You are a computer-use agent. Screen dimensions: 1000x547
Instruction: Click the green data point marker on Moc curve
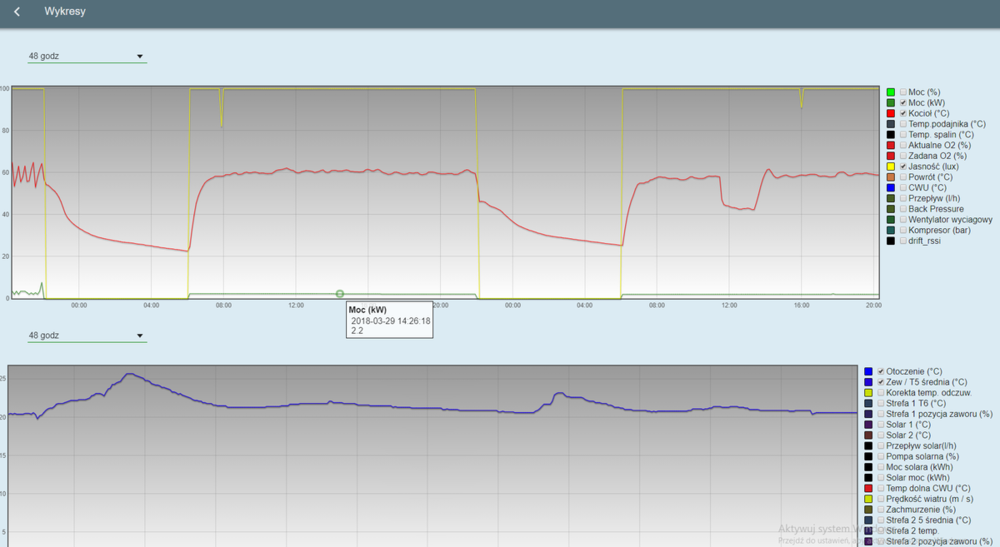click(x=340, y=294)
